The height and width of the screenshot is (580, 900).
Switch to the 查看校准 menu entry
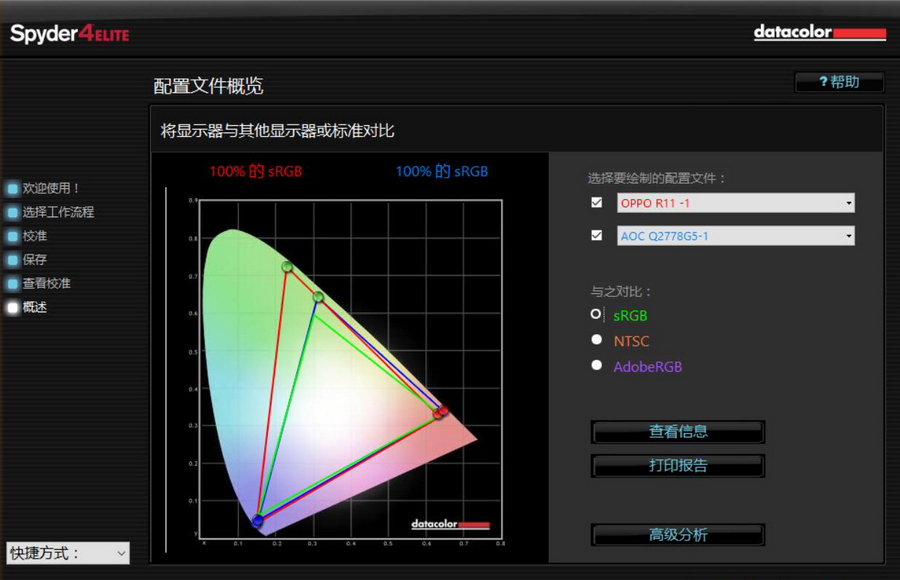[x=48, y=283]
